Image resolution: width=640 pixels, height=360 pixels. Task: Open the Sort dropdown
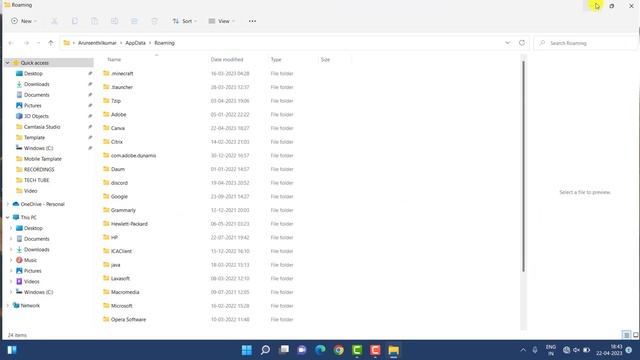[184, 21]
